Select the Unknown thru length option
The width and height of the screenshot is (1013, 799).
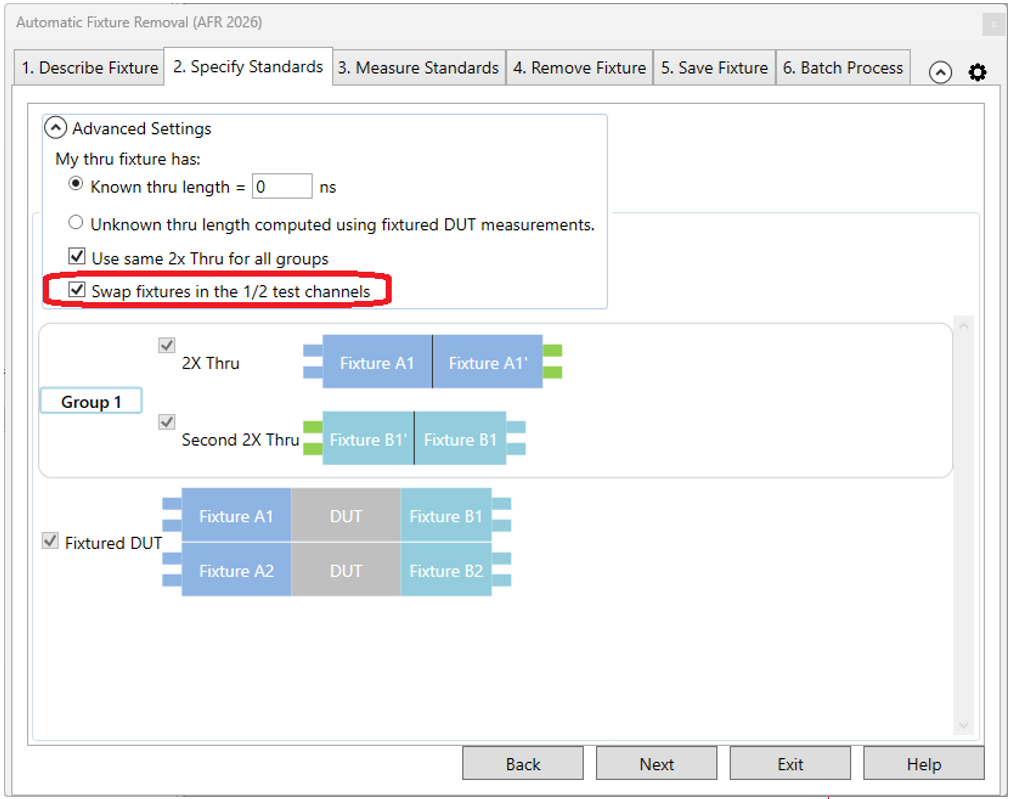click(x=76, y=223)
